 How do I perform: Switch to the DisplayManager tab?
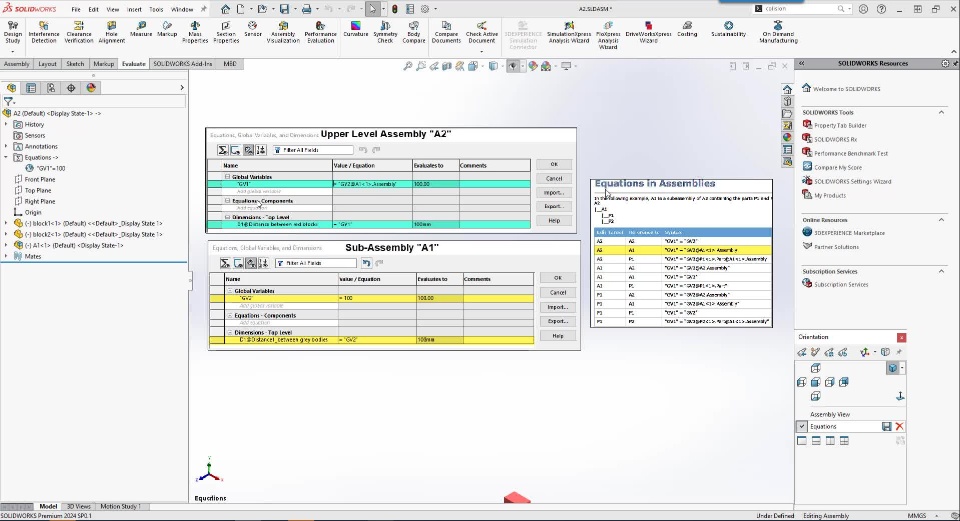coord(91,88)
